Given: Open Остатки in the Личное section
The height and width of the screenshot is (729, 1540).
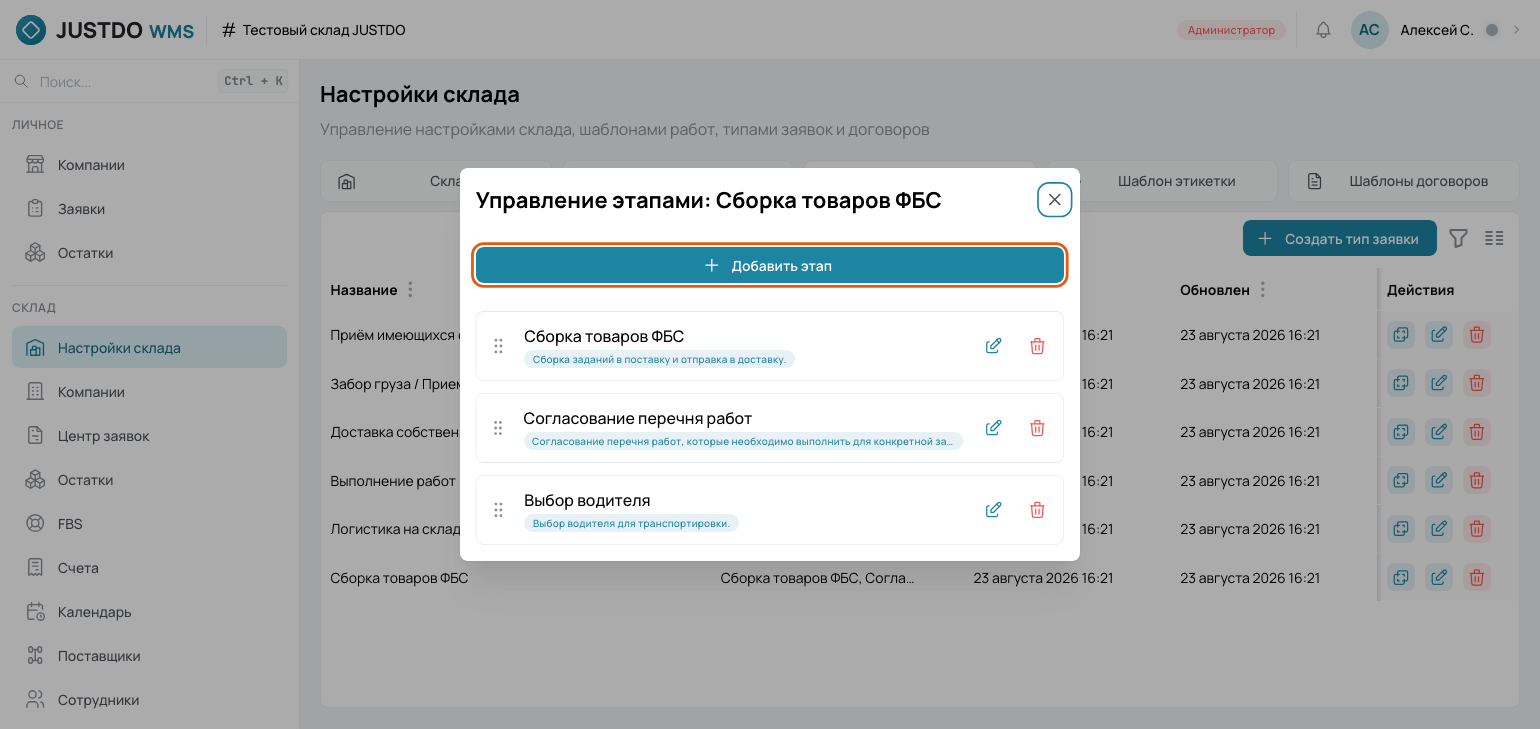Looking at the screenshot, I should tap(150, 253).
